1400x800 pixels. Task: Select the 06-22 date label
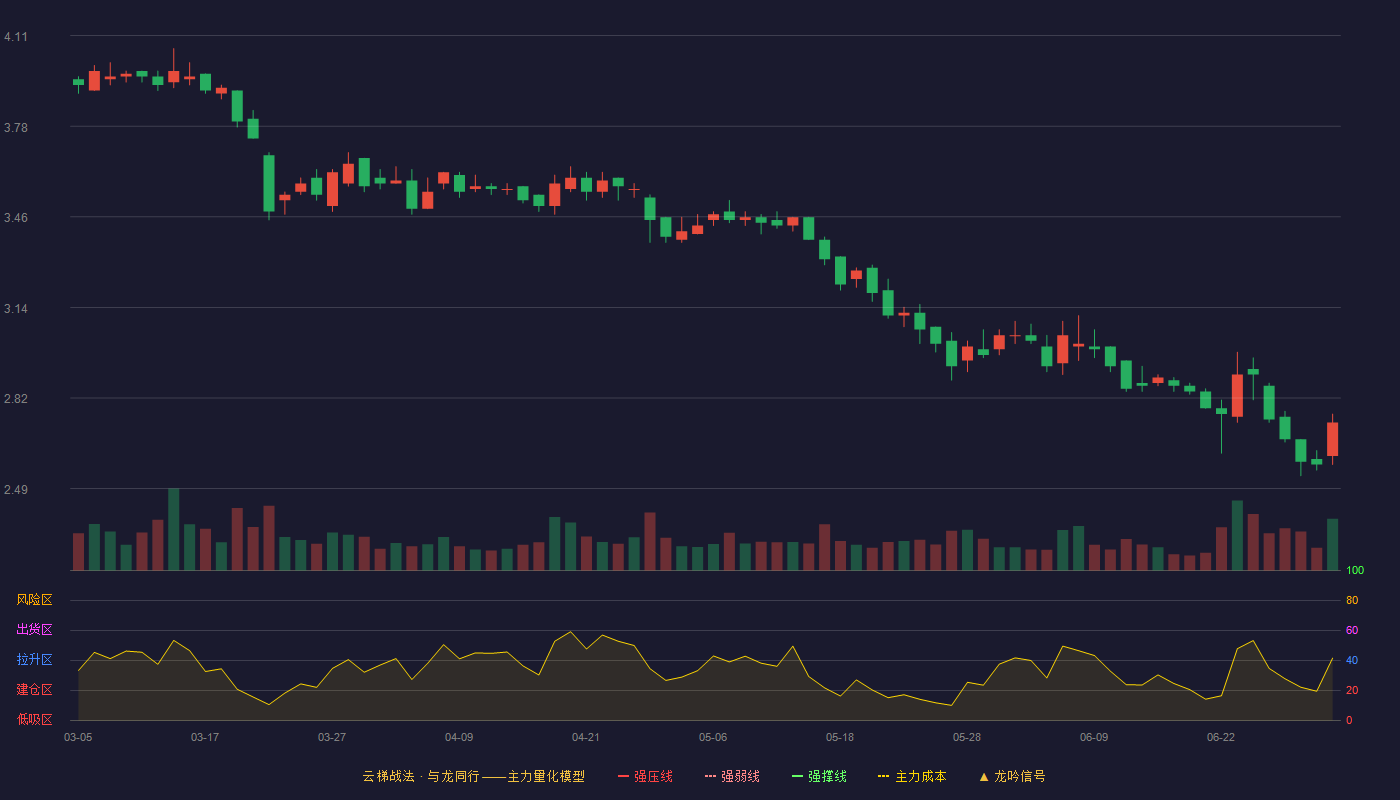click(1221, 737)
